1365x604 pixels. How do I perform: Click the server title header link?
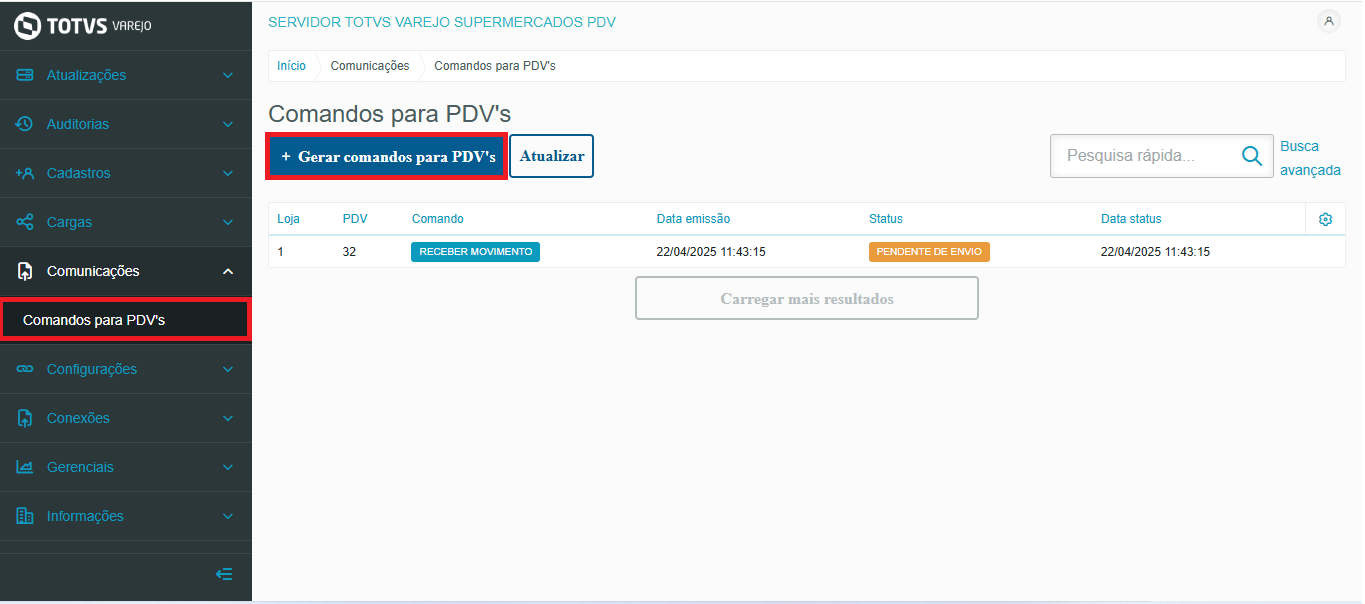[442, 22]
